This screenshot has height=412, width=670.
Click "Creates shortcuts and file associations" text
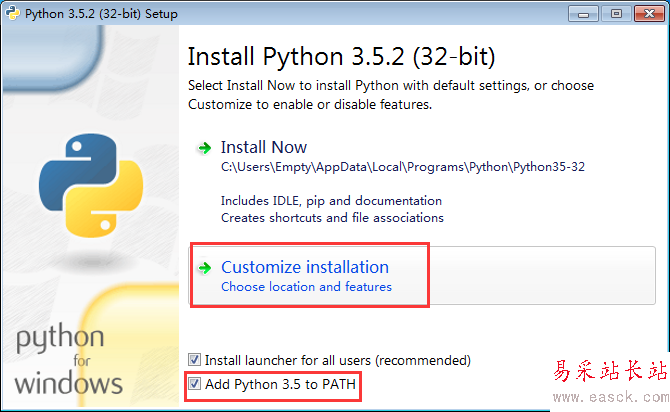332,217
